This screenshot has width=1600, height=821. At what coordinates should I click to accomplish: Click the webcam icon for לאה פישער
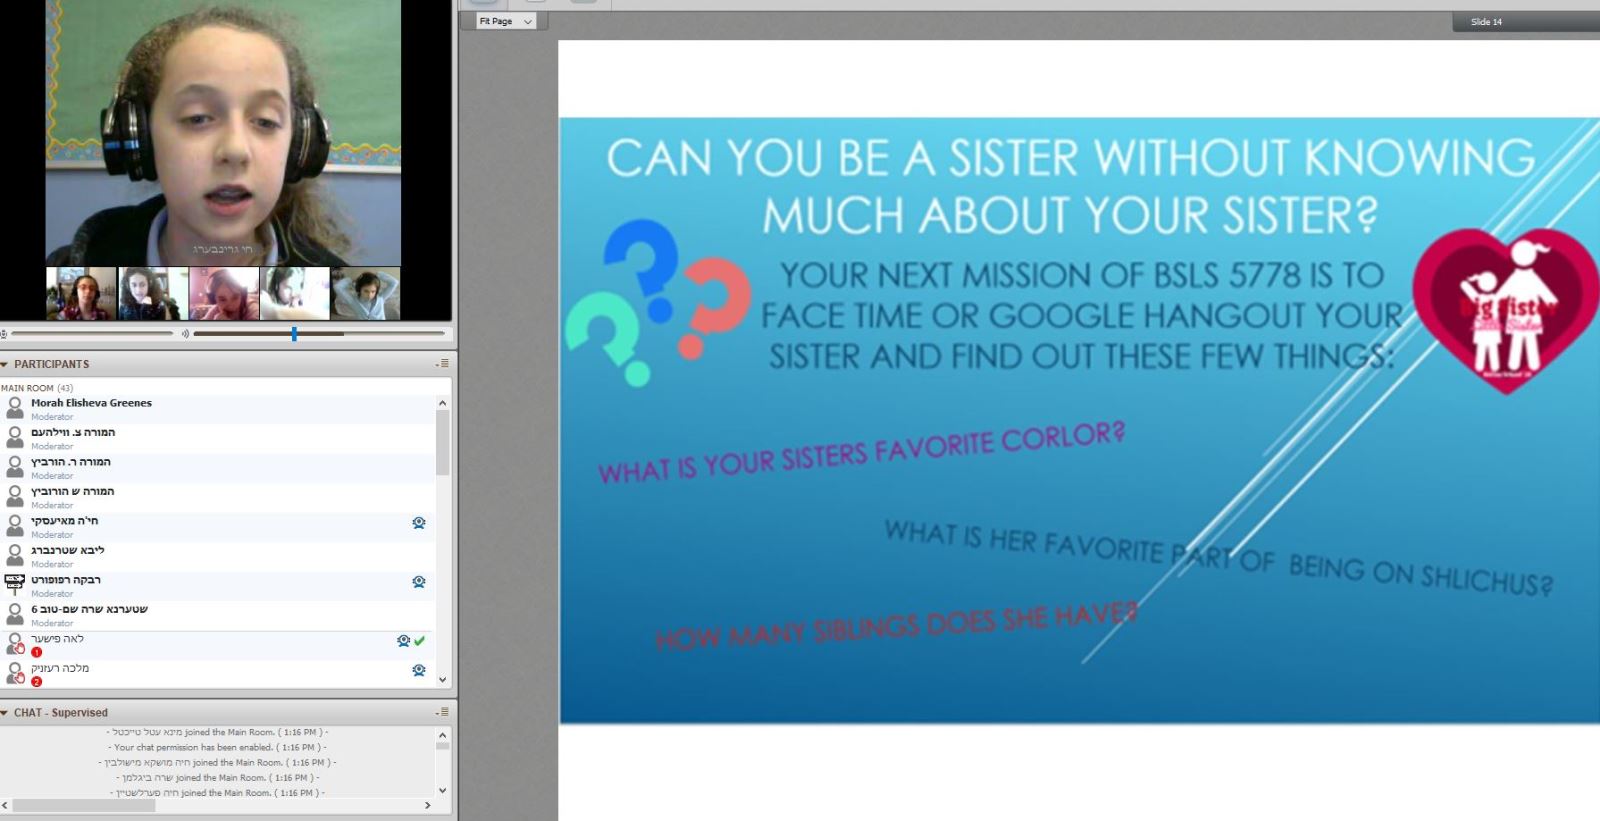pos(403,641)
